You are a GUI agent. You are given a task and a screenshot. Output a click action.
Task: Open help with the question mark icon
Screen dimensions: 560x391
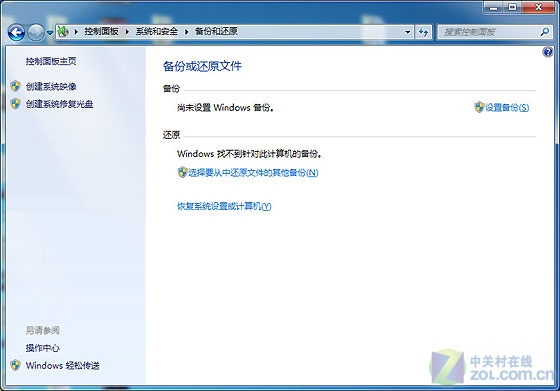point(548,52)
